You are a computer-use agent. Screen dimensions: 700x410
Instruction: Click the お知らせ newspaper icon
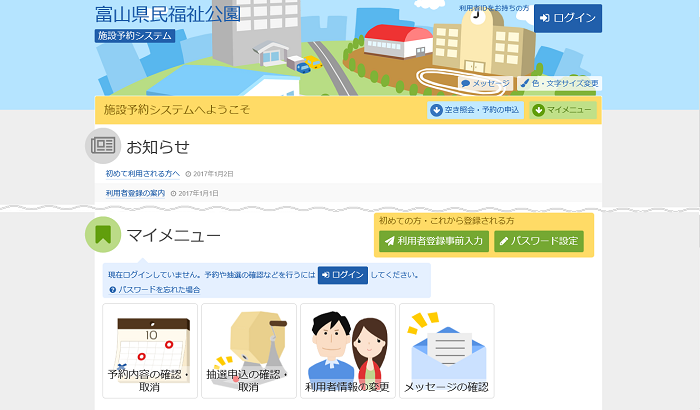click(103, 146)
